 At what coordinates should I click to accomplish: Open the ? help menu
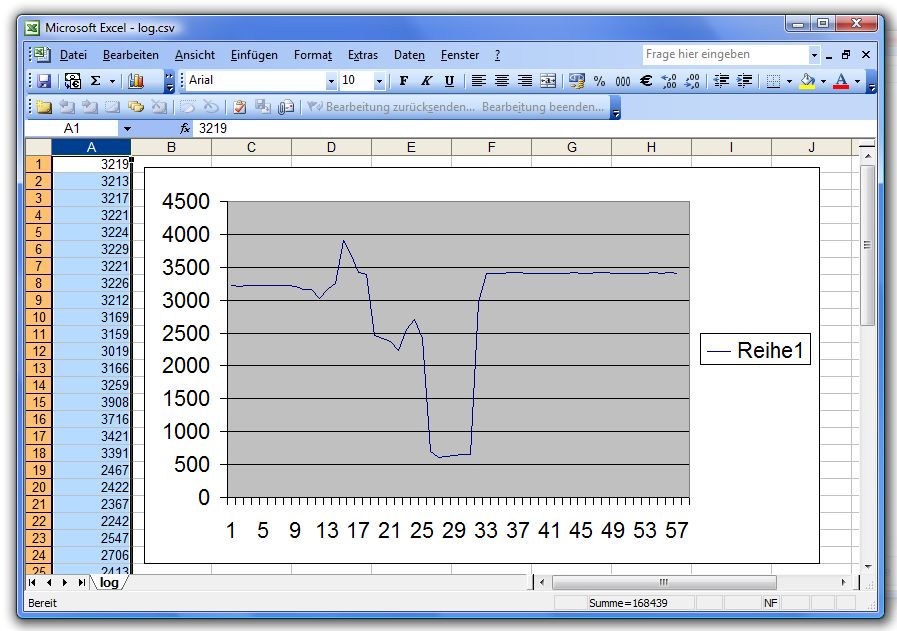click(498, 55)
